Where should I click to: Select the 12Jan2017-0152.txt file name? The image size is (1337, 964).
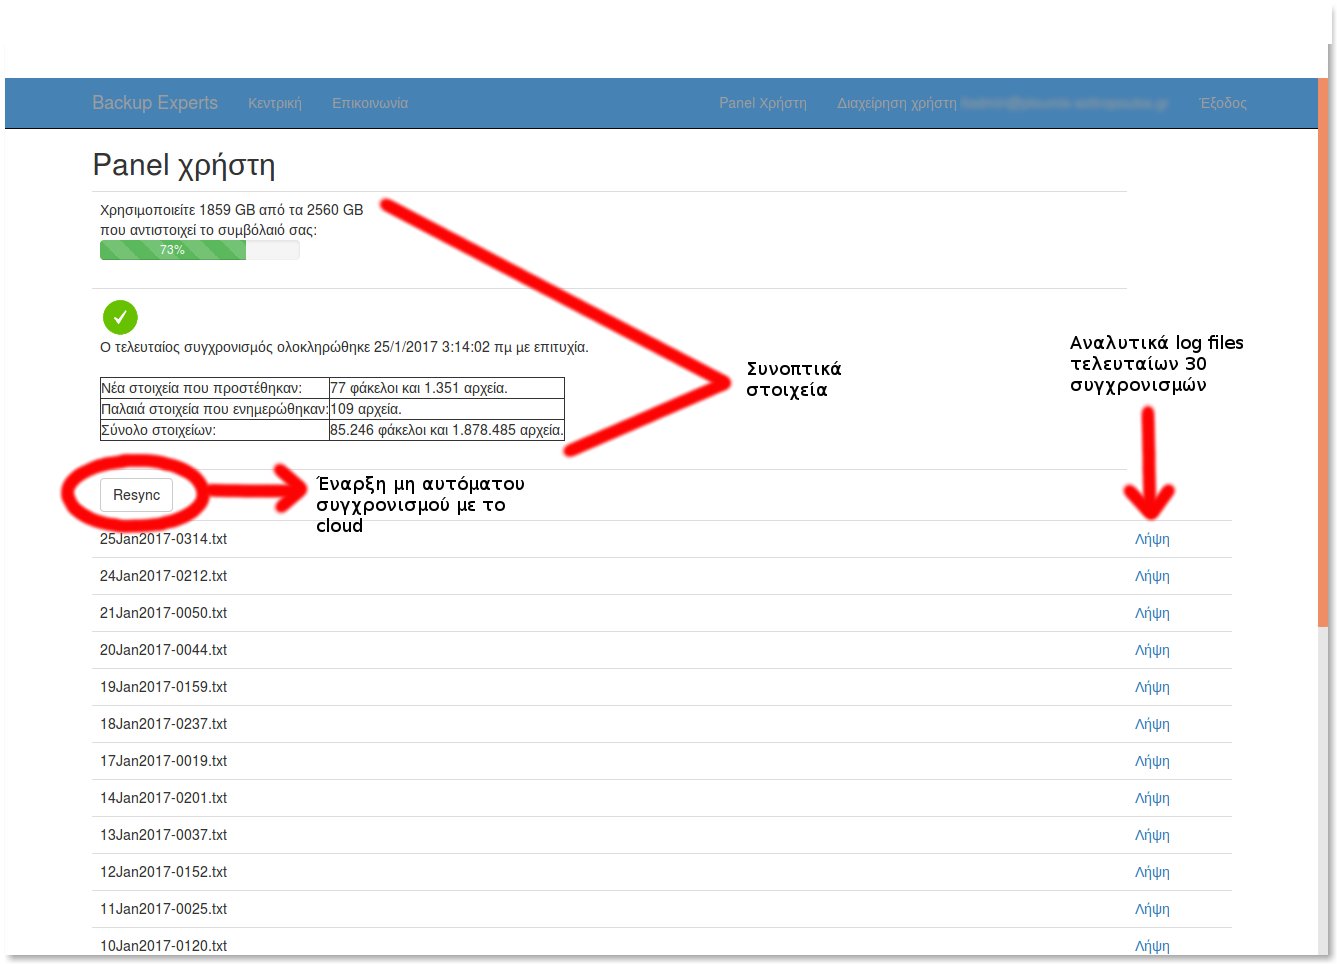click(x=163, y=872)
